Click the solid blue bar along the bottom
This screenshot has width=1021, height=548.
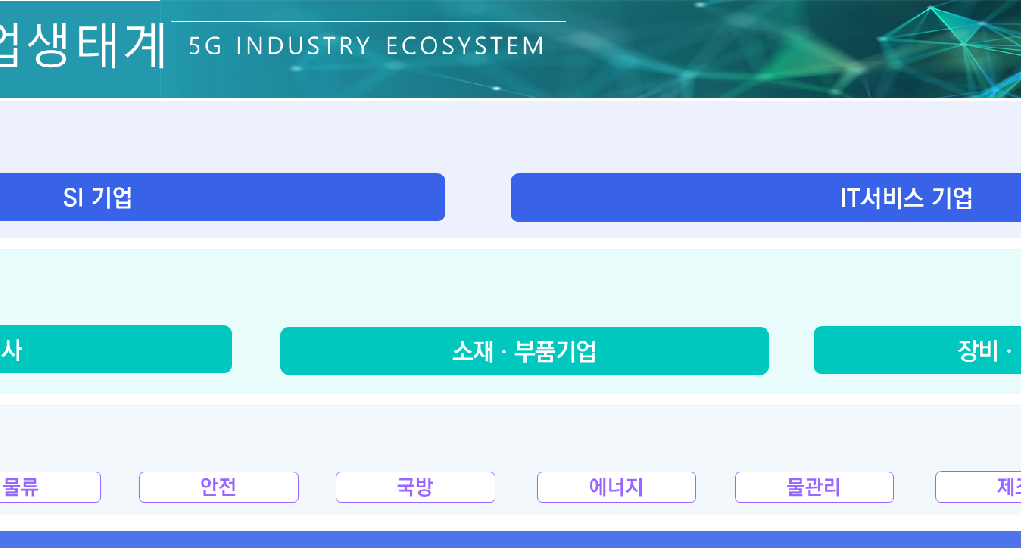pyautogui.click(x=510, y=540)
